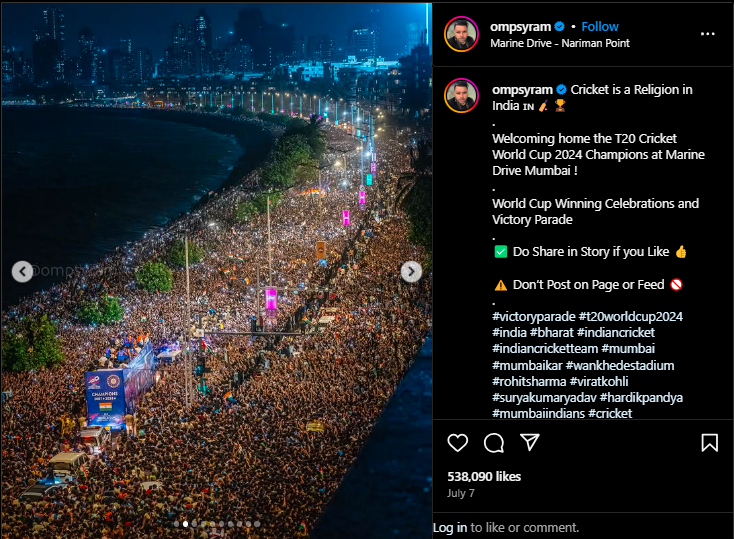Open the #viratkohli hashtag
The height and width of the screenshot is (539, 734).
599,381
